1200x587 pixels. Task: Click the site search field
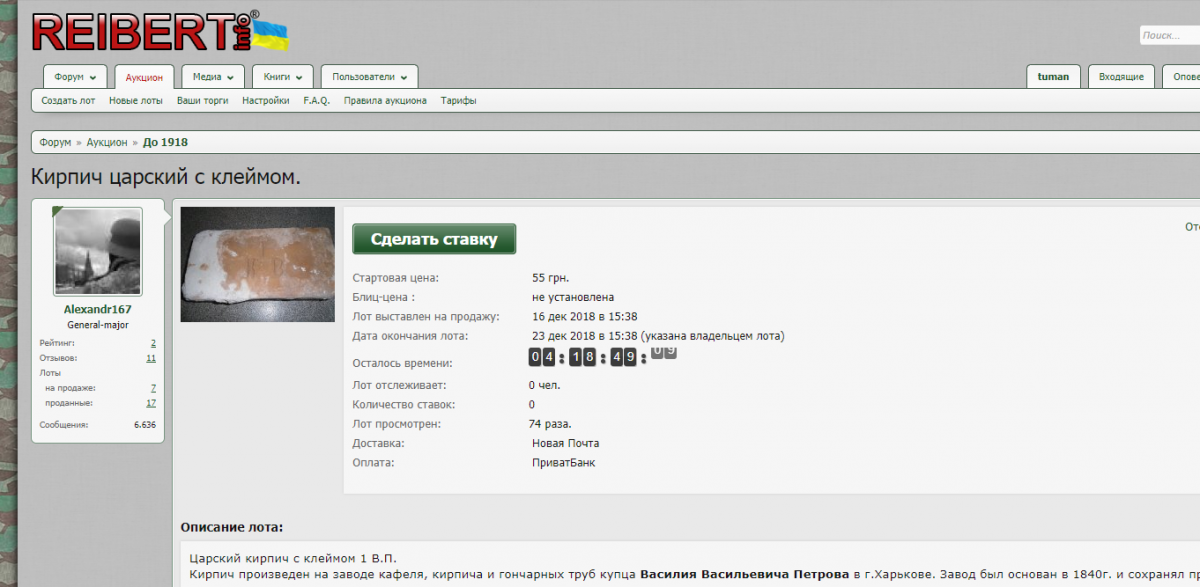(1169, 35)
